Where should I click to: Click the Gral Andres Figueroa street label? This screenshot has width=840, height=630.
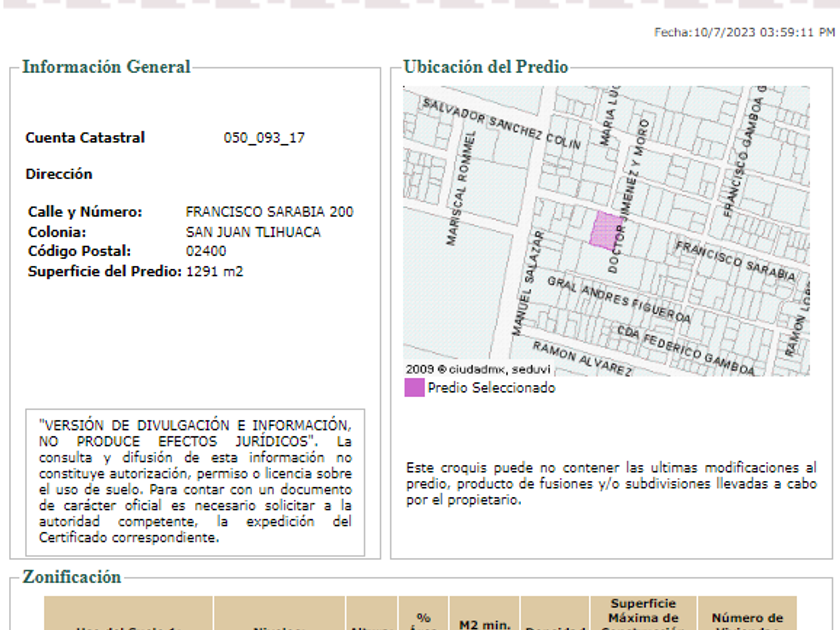tap(618, 300)
